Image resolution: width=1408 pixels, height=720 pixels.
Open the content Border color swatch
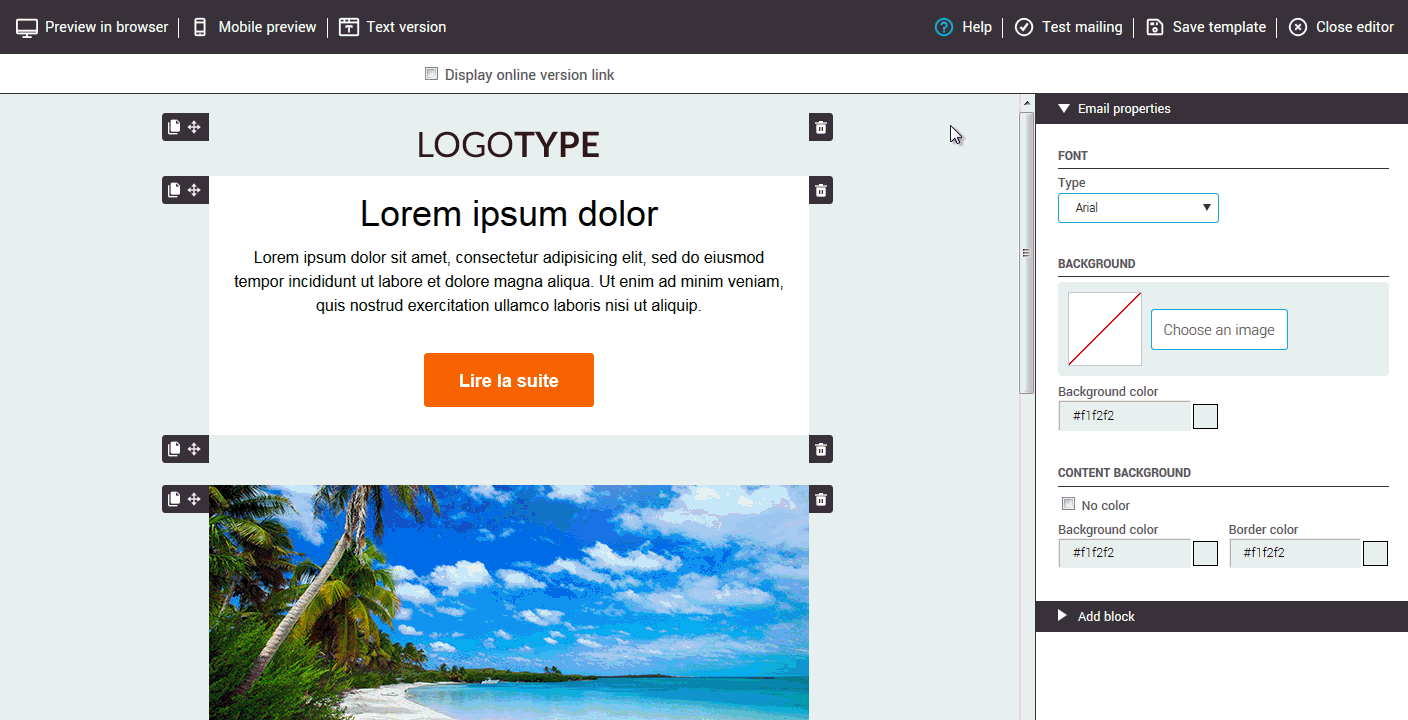click(1375, 553)
